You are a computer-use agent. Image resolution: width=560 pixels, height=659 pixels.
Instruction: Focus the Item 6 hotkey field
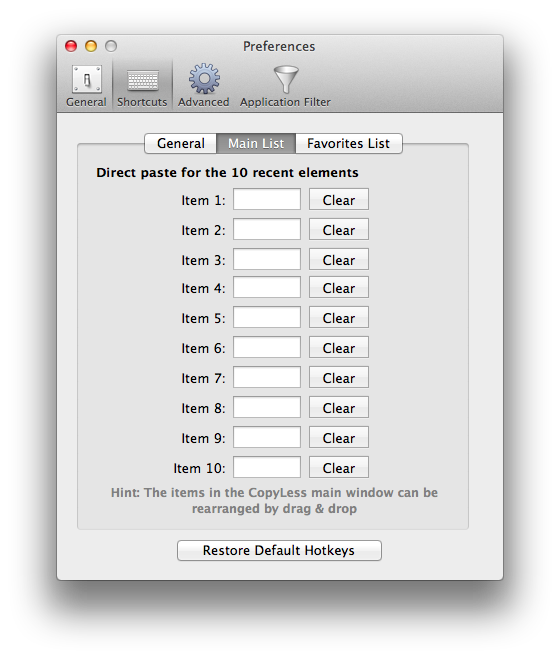pos(267,347)
